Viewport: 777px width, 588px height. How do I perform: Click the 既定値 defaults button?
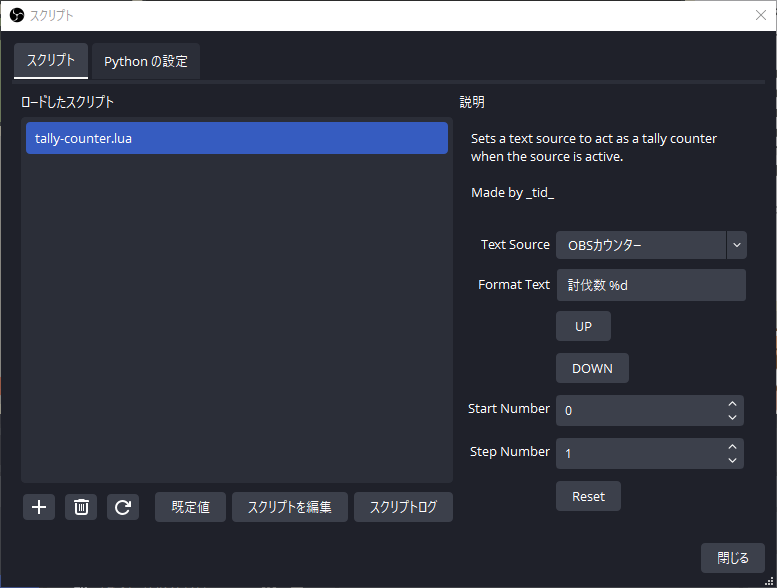[190, 507]
